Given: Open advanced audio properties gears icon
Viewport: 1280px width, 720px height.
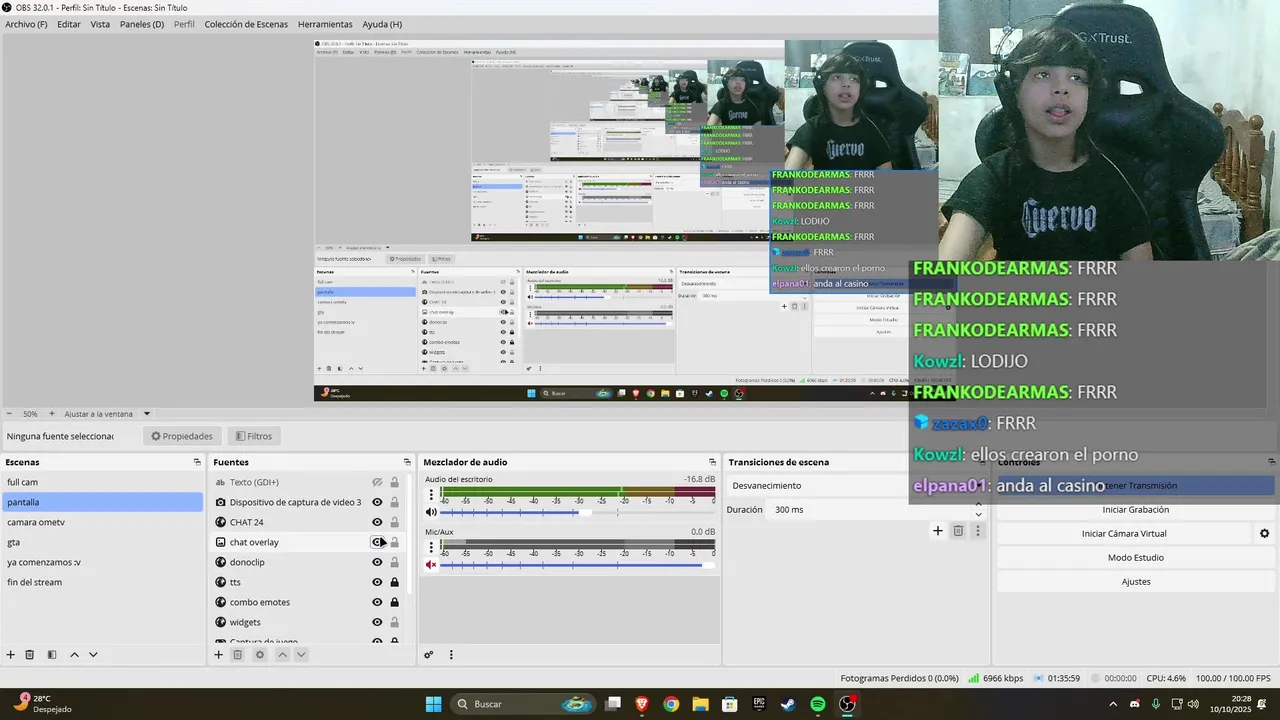Looking at the screenshot, I should point(429,655).
